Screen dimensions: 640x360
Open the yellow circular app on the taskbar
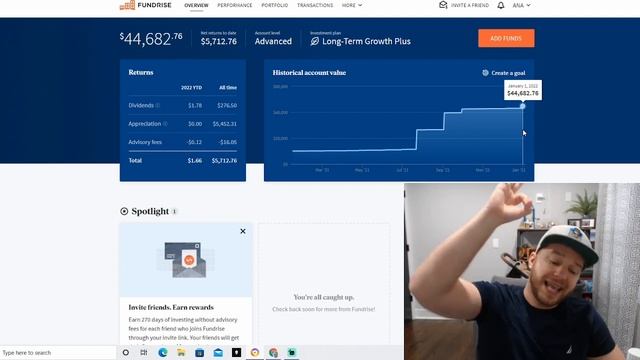[255, 352]
